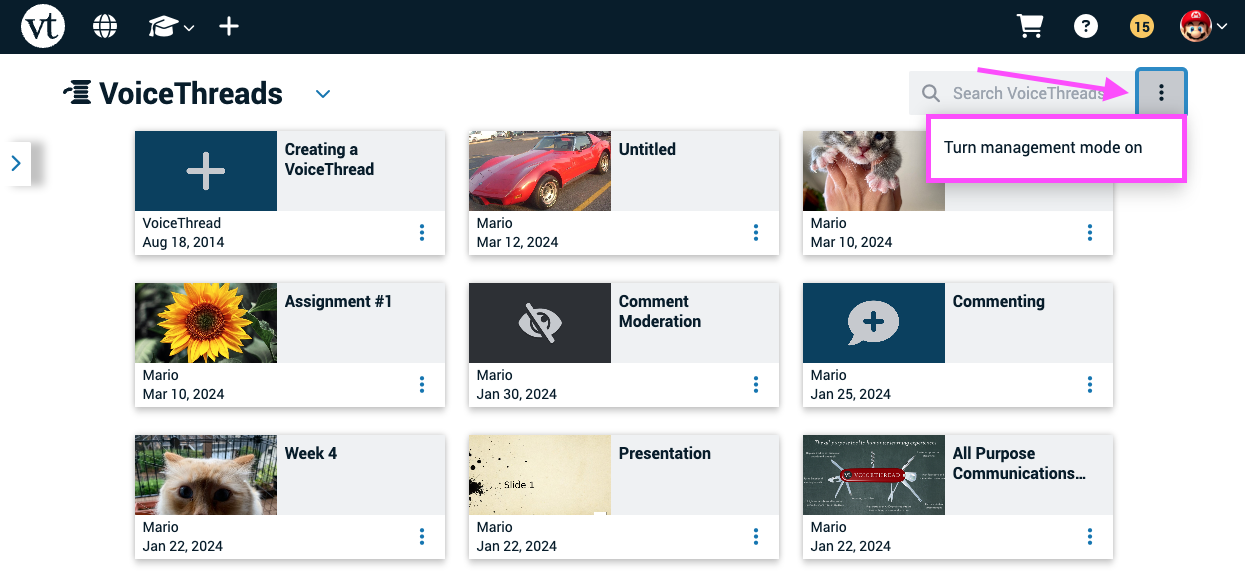Click the VoiceThreads stack icon by the title
Viewport: 1245px width, 579px height.
[76, 93]
